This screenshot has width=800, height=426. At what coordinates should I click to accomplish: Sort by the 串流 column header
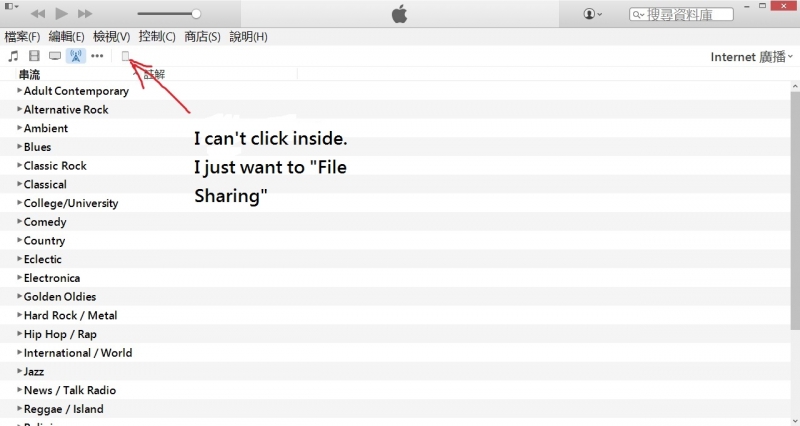[x=29, y=74]
